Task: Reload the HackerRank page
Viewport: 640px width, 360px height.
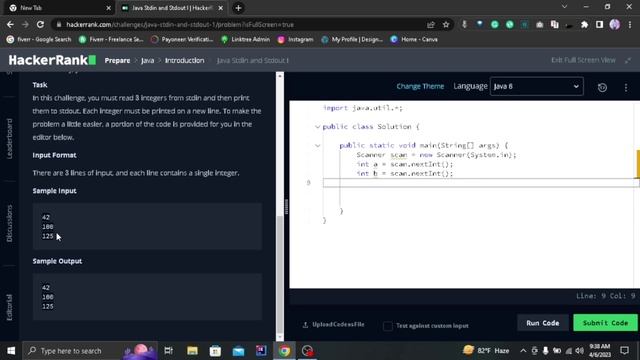Action: 40,24
